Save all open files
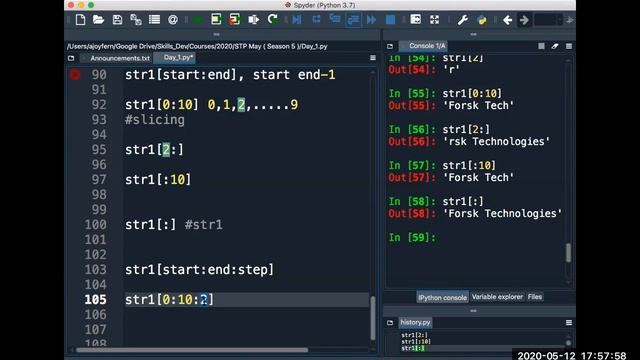 (x=136, y=20)
